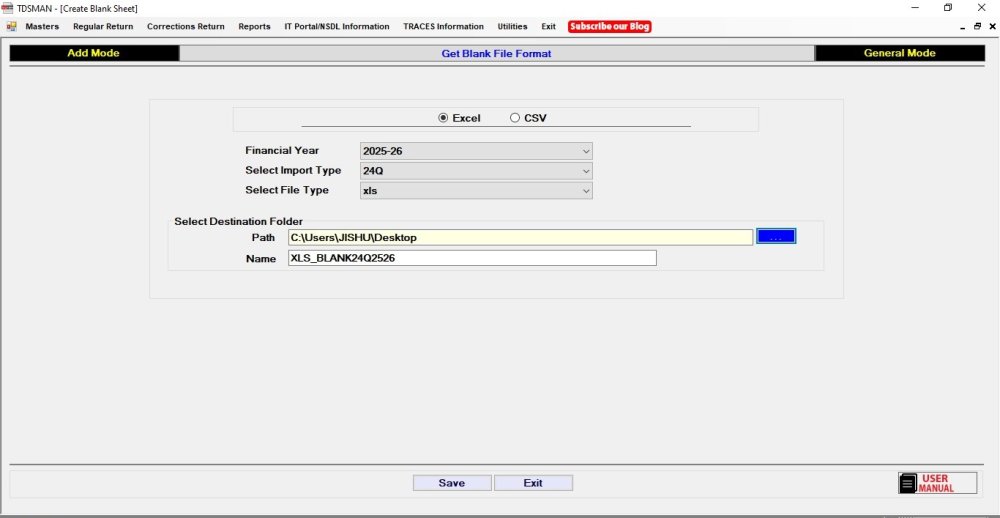Open the Reports menu

[x=254, y=27]
